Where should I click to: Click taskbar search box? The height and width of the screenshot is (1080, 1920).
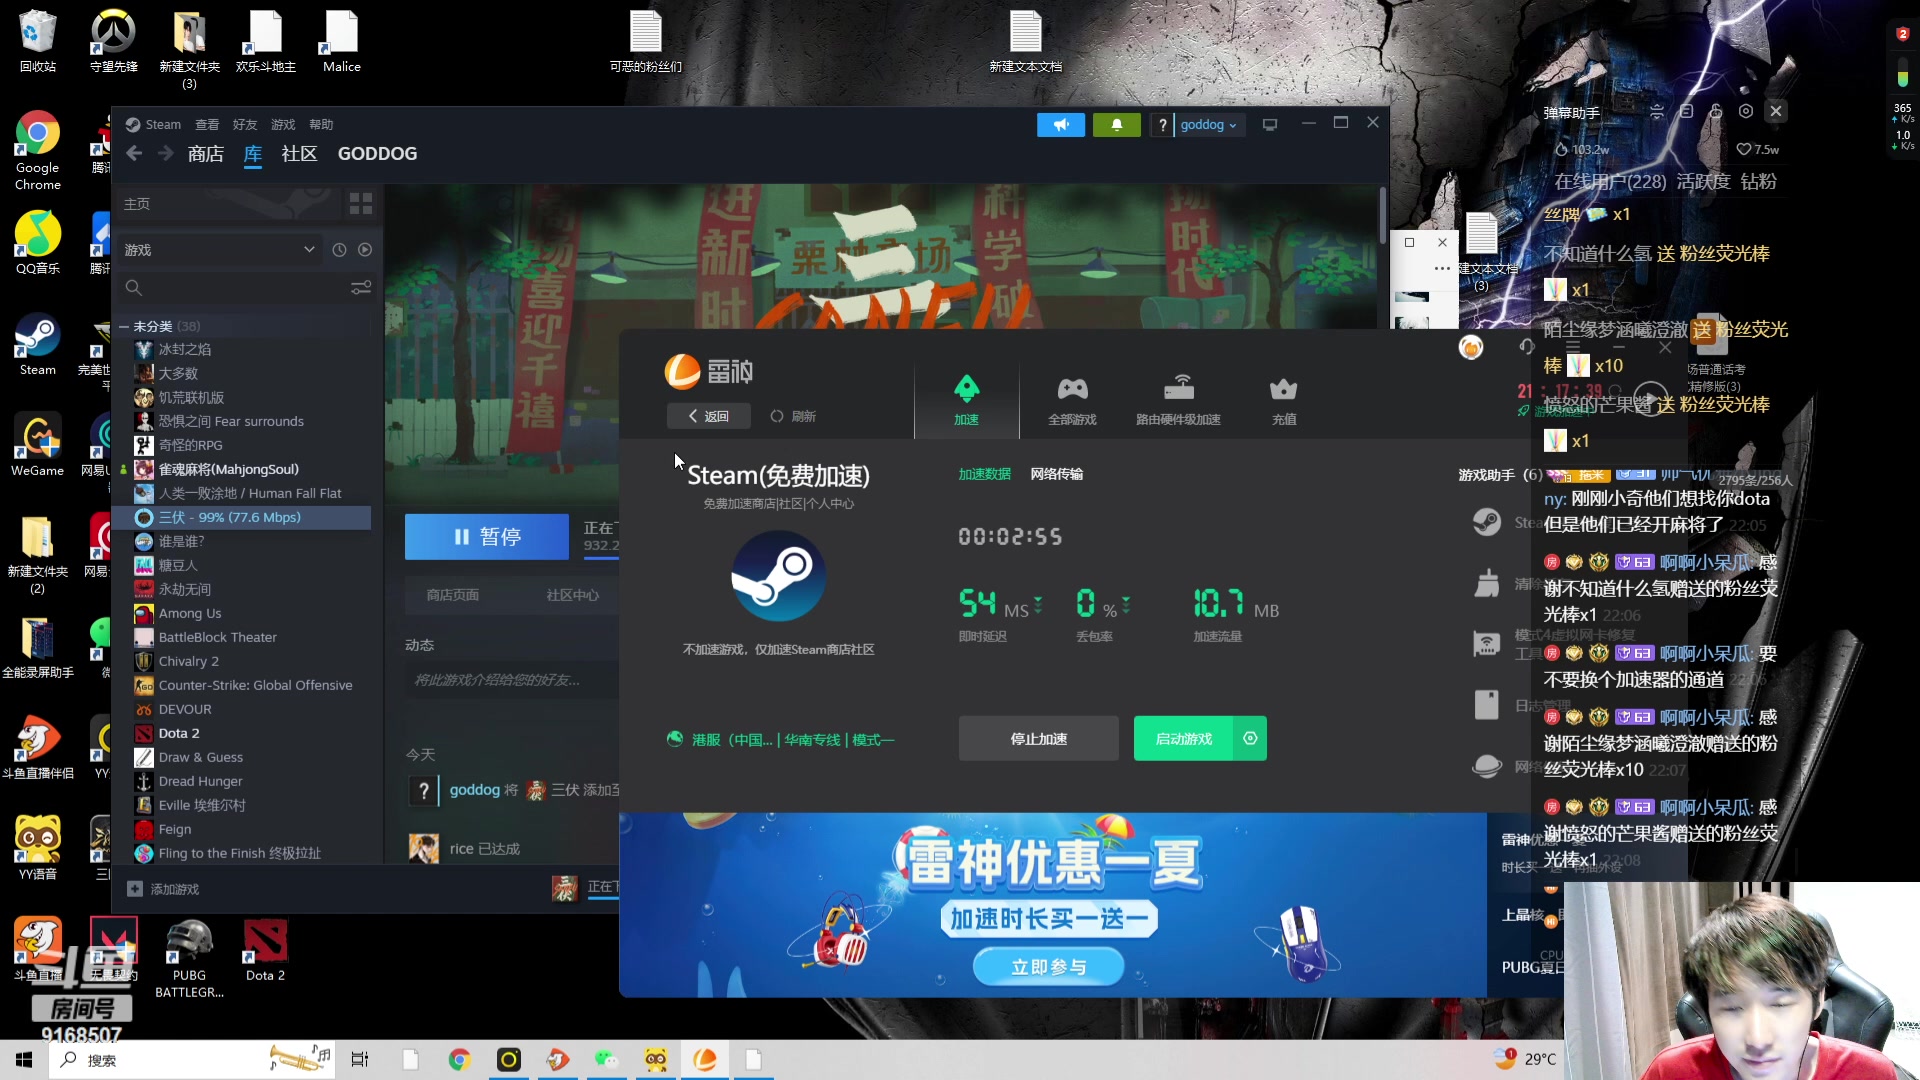[190, 1060]
